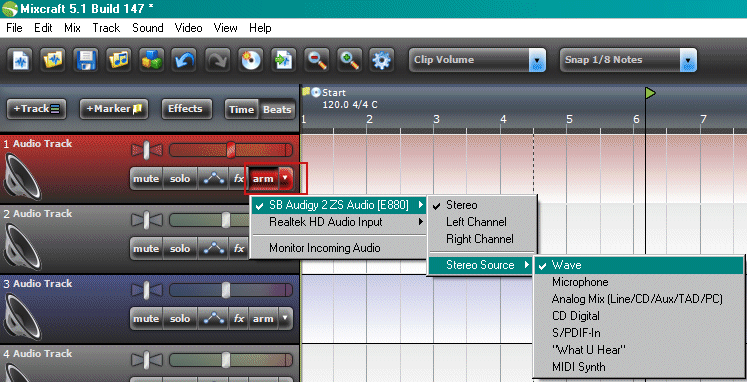Viewport: 747px width, 382px height.
Task: Click measure 5 on the ruler
Action: coord(569,119)
